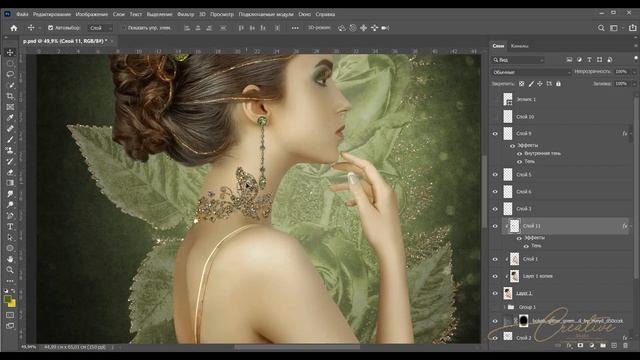This screenshot has width=640, height=360.
Task: Filter layers by type layers (T icon)
Action: 589,60
